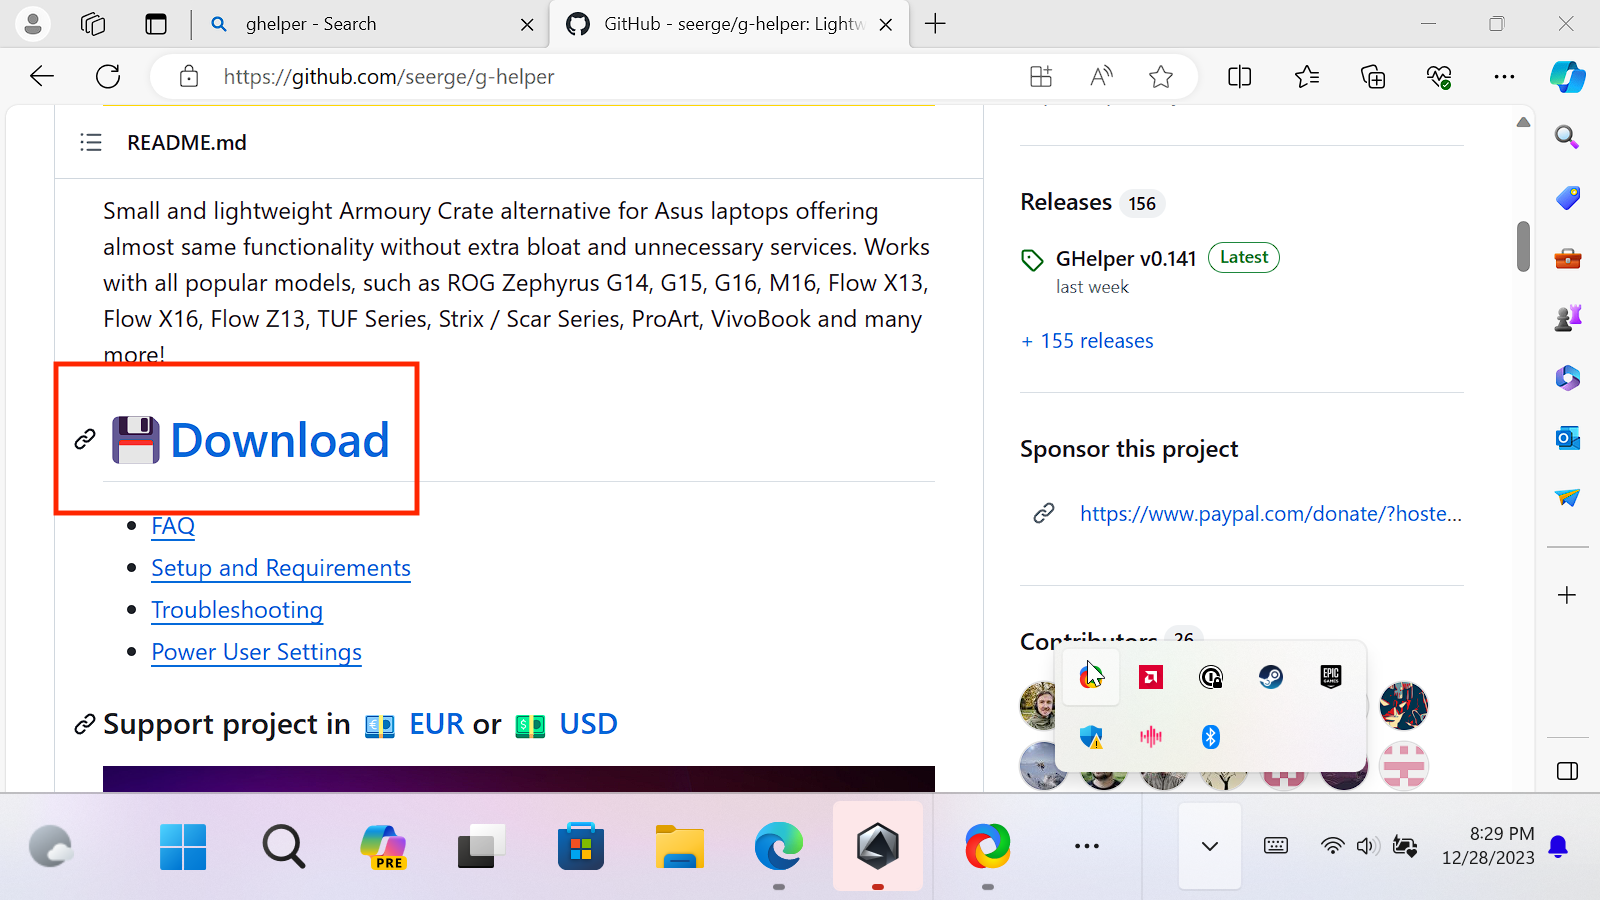Open the Shopping tag sidebar icon
The width and height of the screenshot is (1600, 900).
tap(1567, 198)
